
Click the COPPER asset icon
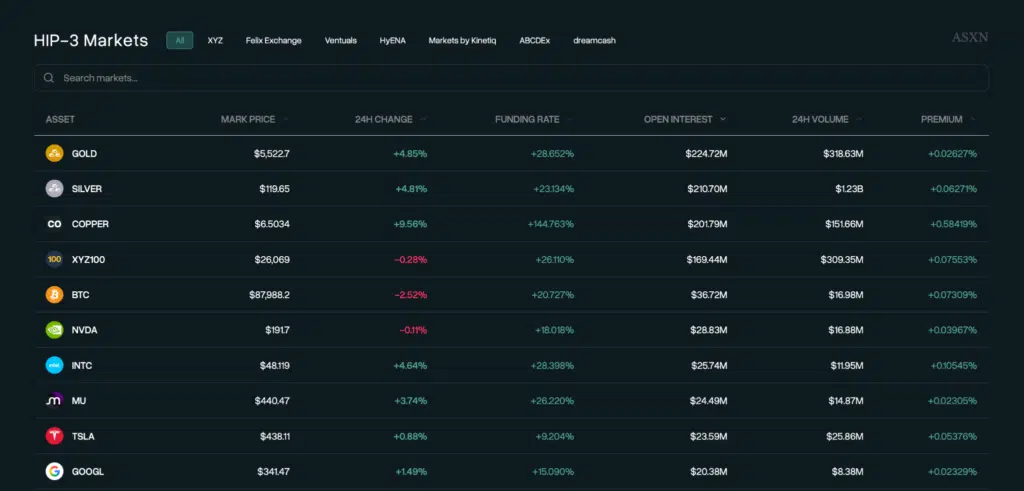tap(54, 224)
